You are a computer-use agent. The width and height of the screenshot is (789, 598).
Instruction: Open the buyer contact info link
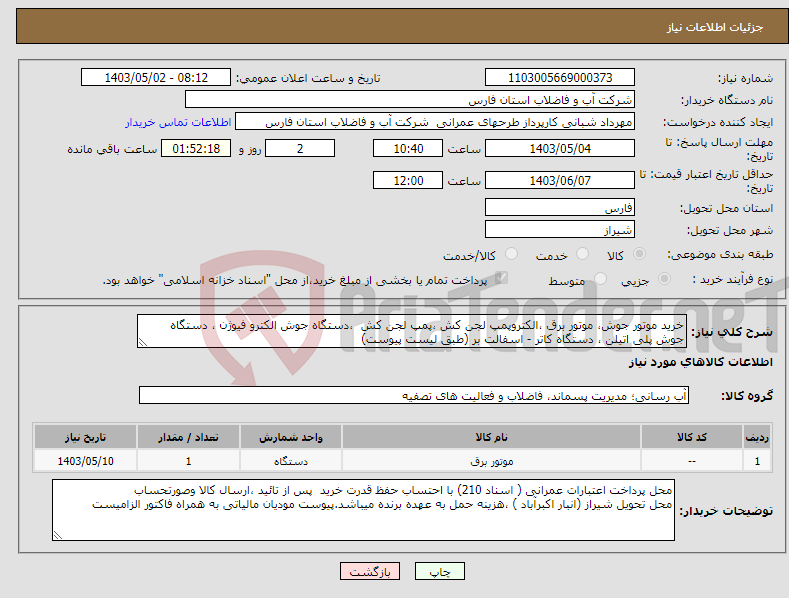pyautogui.click(x=178, y=122)
